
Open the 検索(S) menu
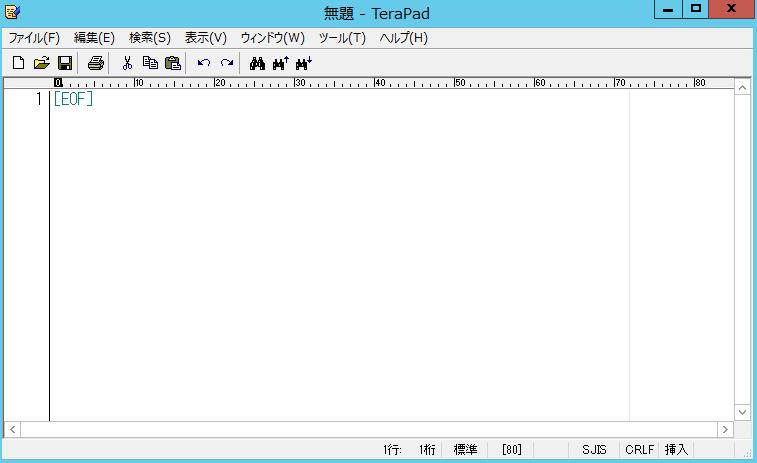click(150, 38)
